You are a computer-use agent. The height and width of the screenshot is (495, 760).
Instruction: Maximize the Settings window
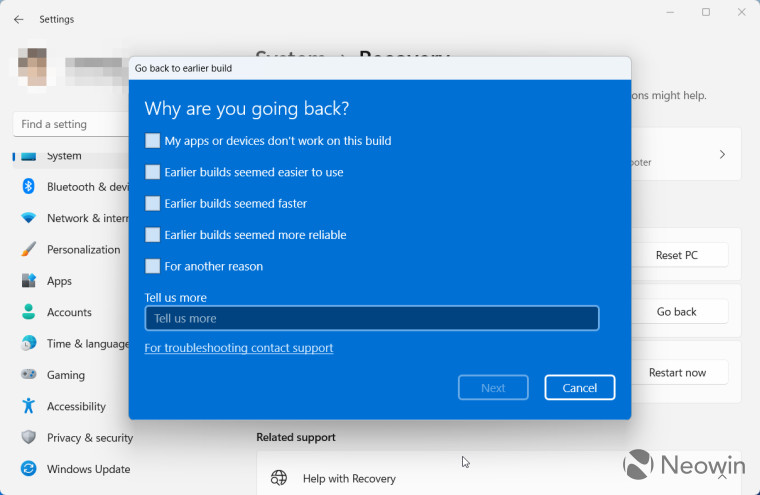tap(706, 12)
